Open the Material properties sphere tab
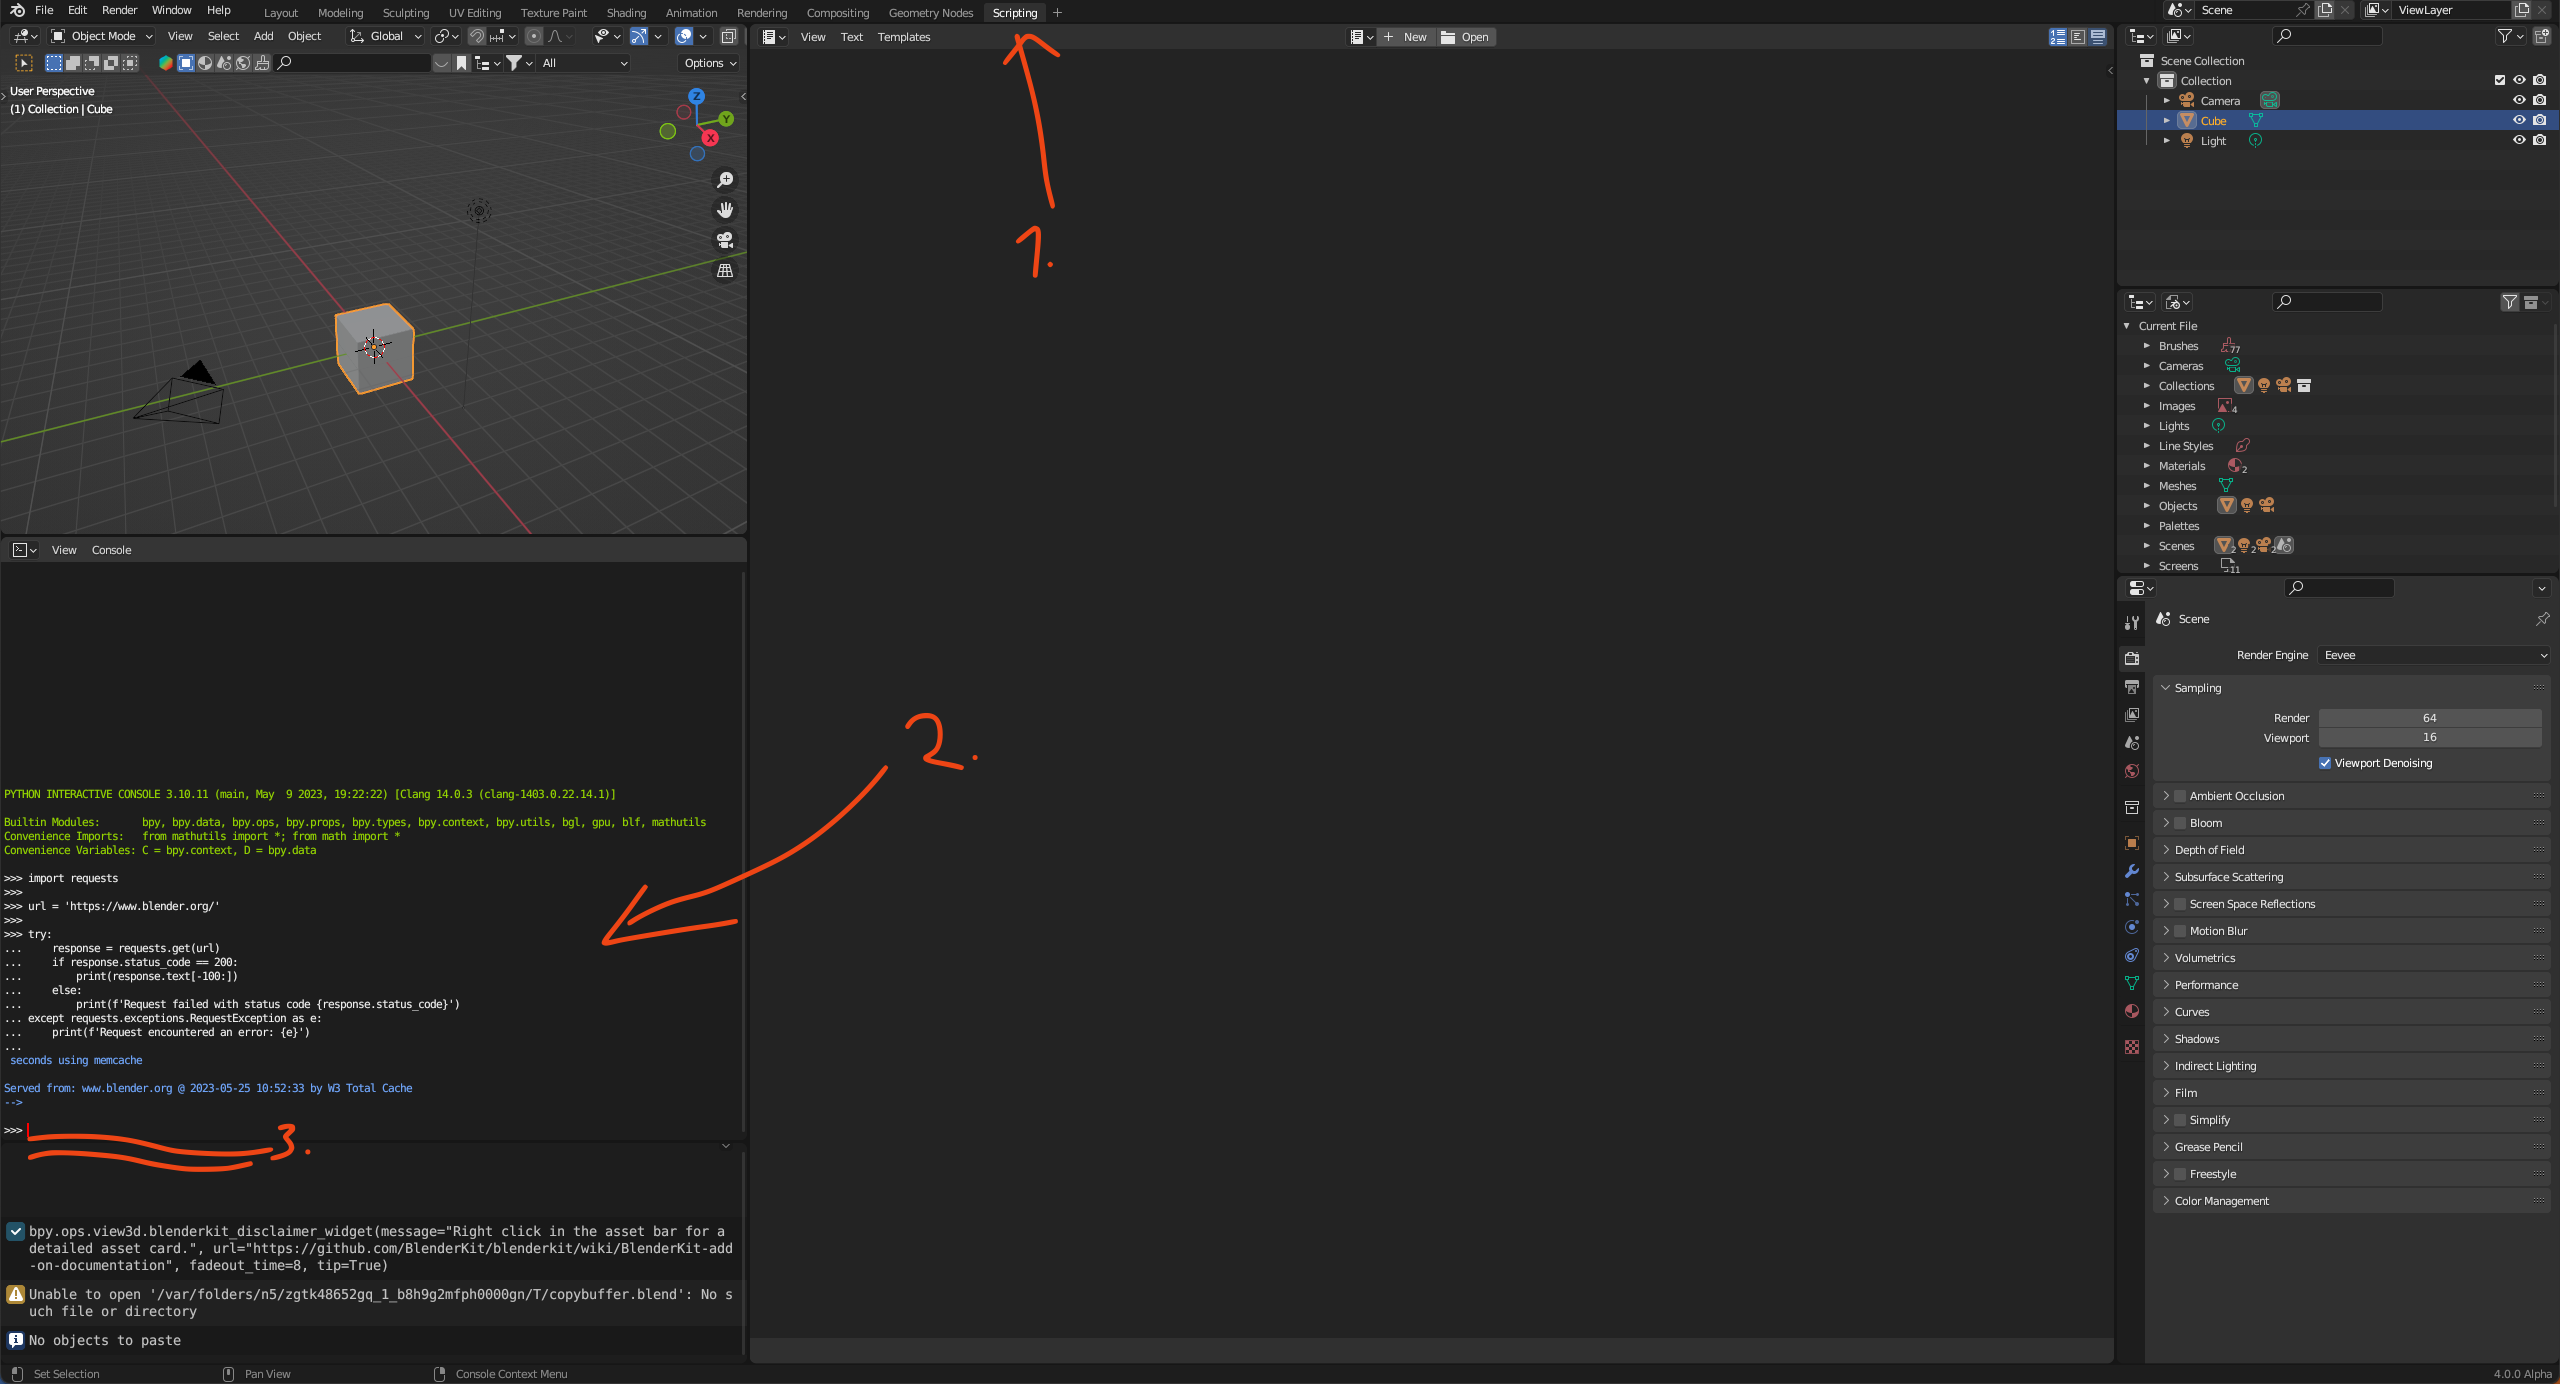2560x1384 pixels. 2132,1011
